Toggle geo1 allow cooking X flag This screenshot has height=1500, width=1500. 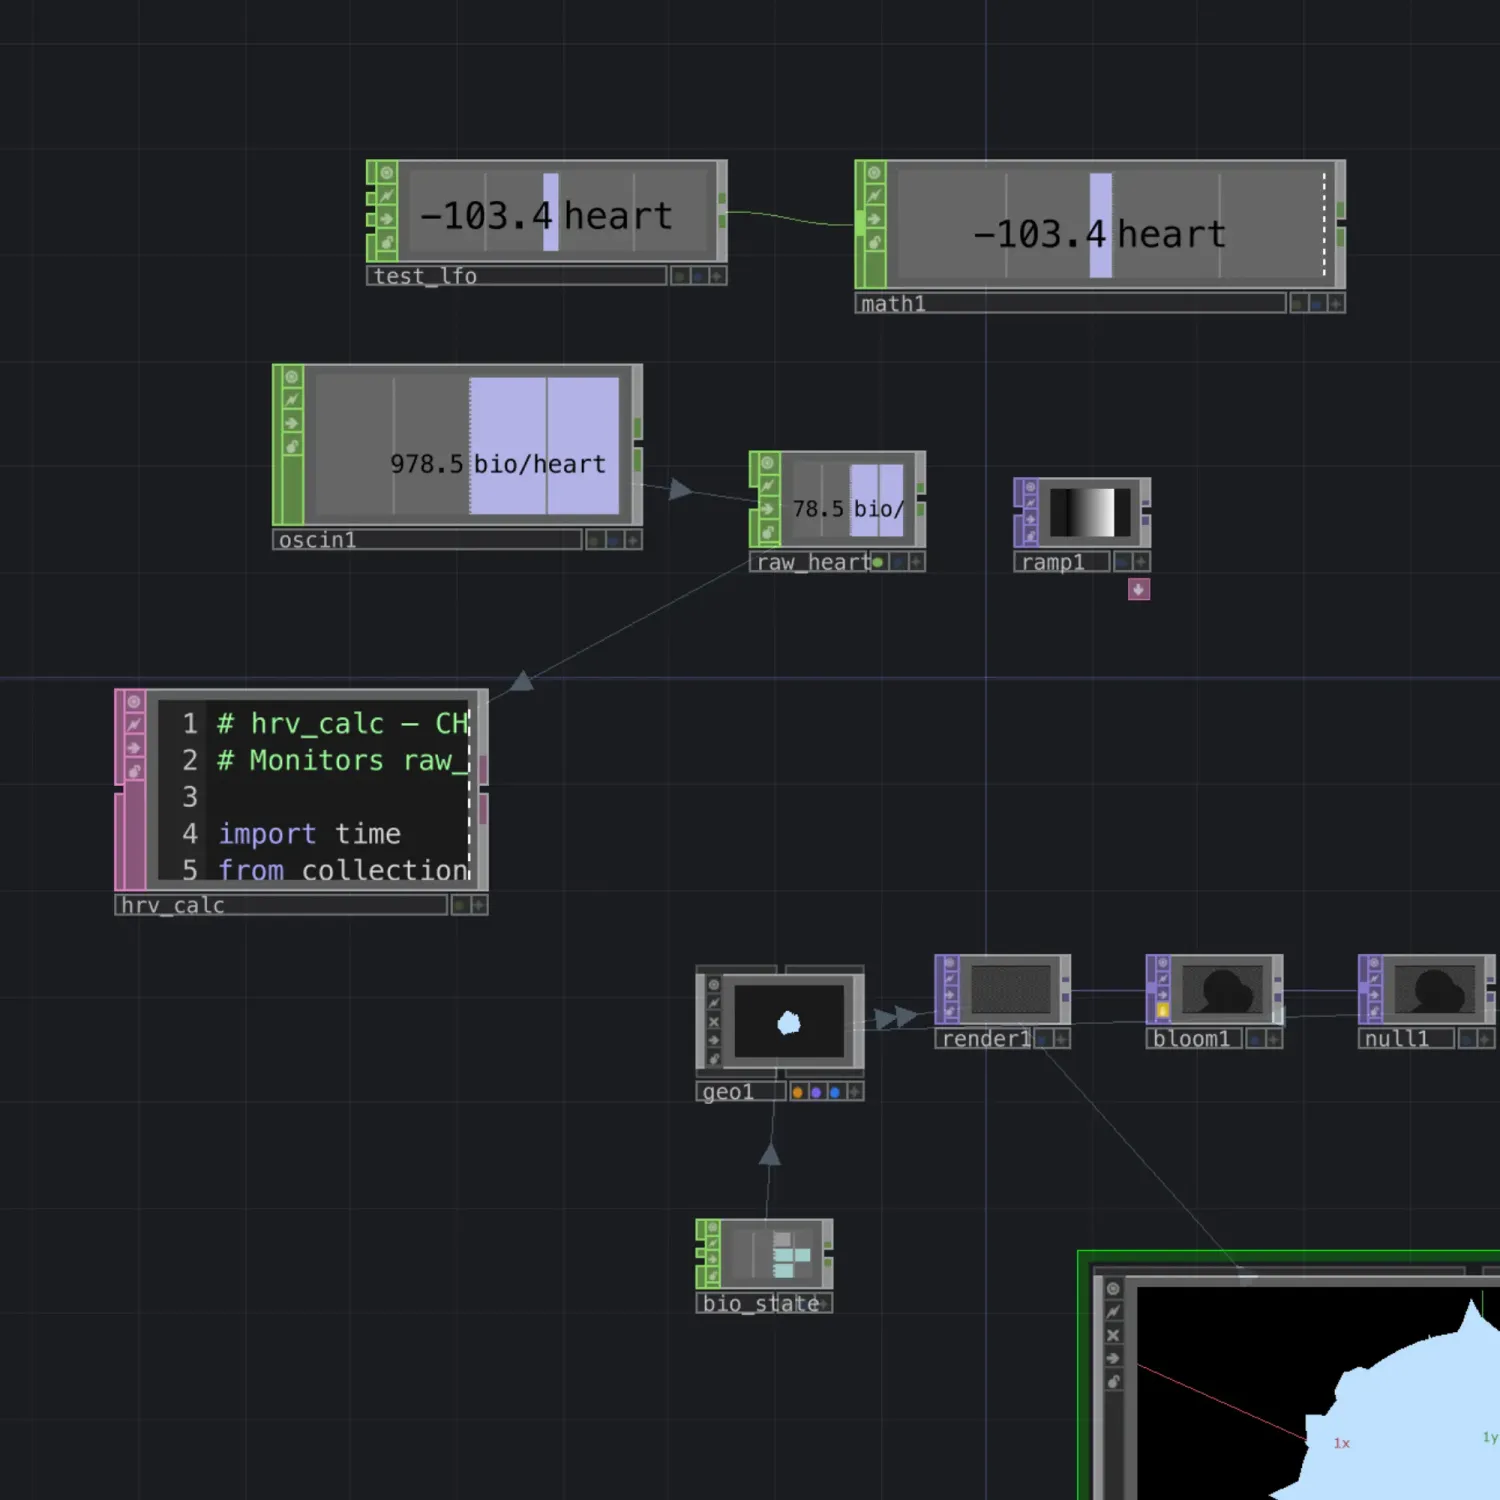[x=714, y=1022]
